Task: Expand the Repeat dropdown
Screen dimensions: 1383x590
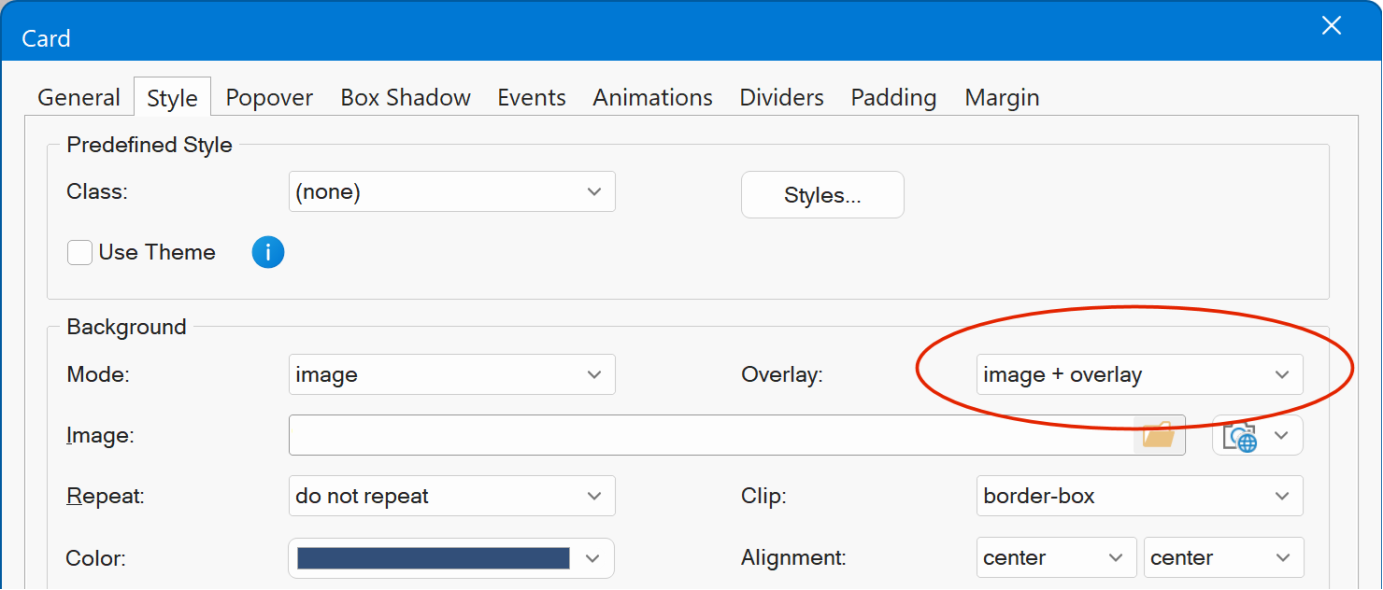Action: pos(451,496)
